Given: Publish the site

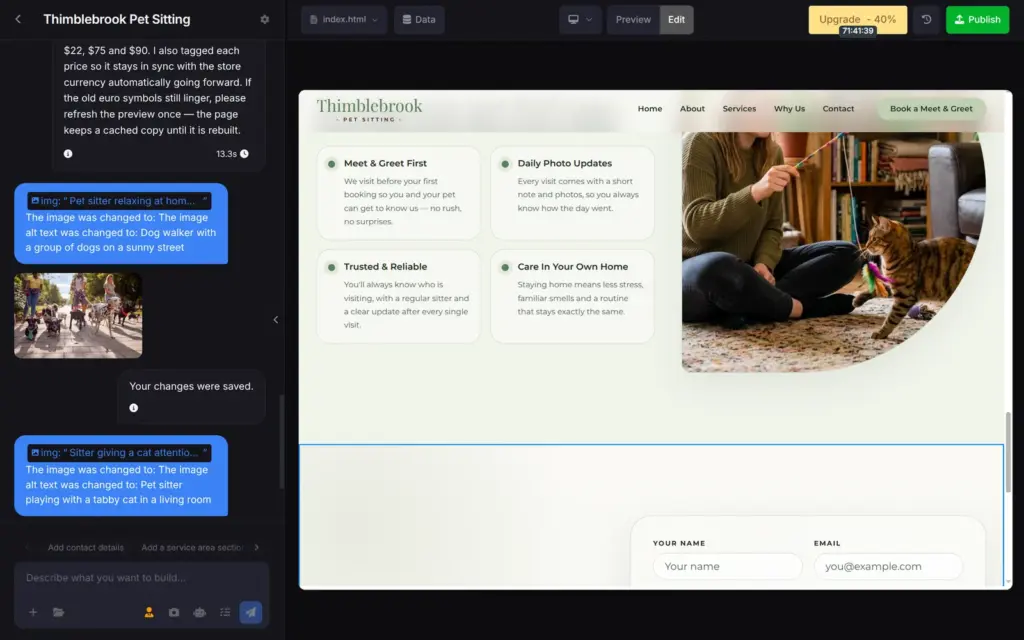Looking at the screenshot, I should coord(977,20).
